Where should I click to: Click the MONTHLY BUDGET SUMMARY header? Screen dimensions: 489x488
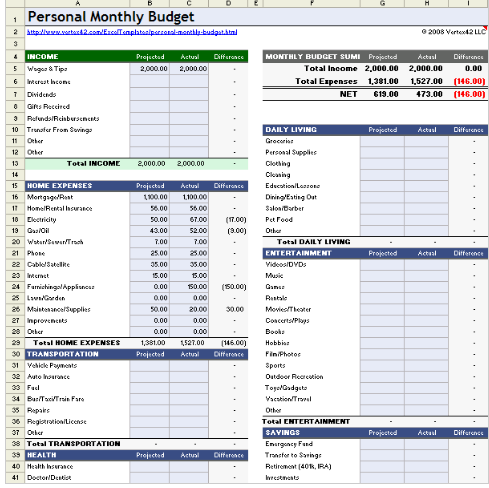[x=313, y=57]
